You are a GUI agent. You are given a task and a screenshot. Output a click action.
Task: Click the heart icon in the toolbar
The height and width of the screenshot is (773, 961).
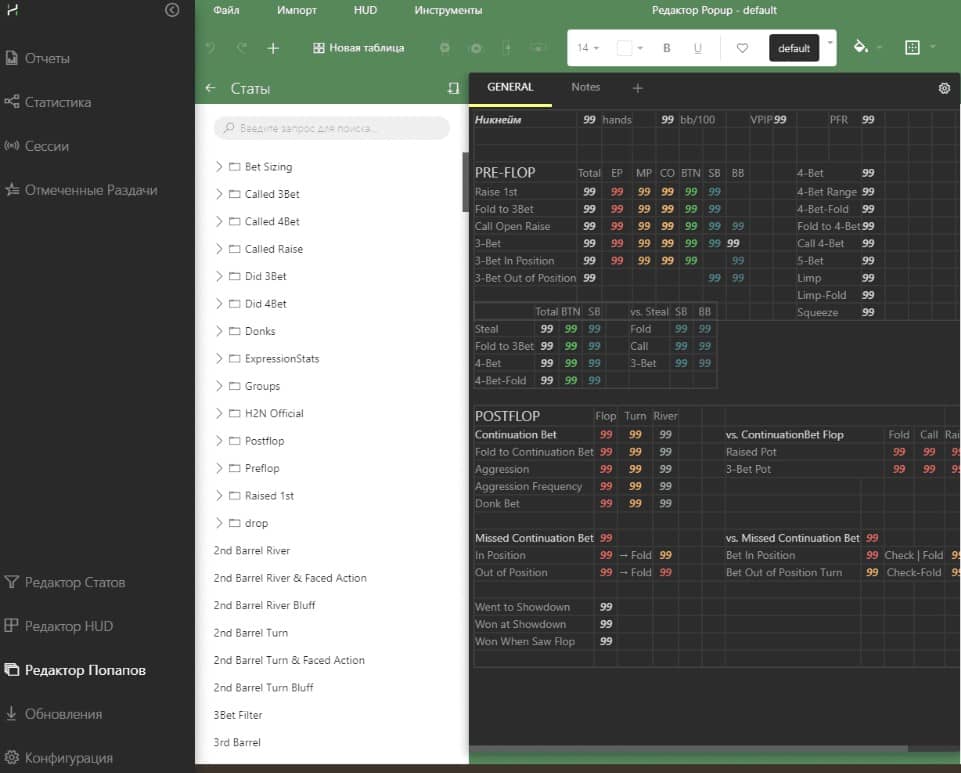click(742, 48)
